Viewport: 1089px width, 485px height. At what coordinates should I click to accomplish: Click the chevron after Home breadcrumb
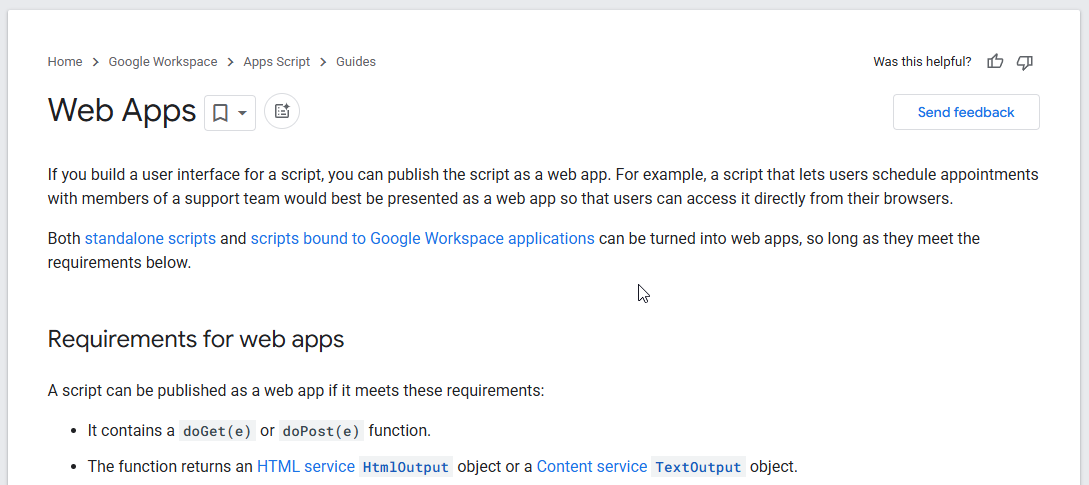95,63
